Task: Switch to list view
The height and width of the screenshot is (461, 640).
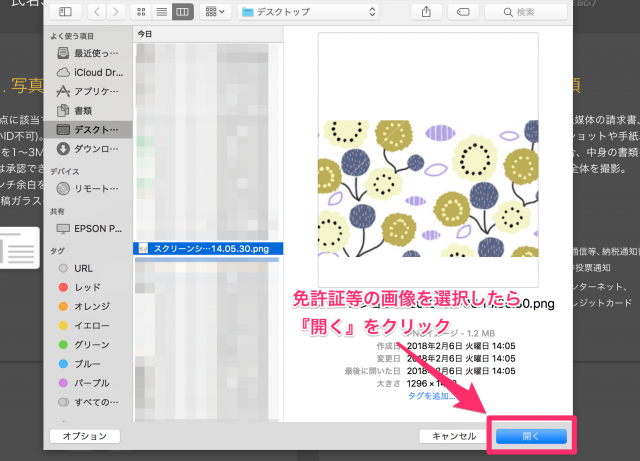Action: (x=162, y=12)
